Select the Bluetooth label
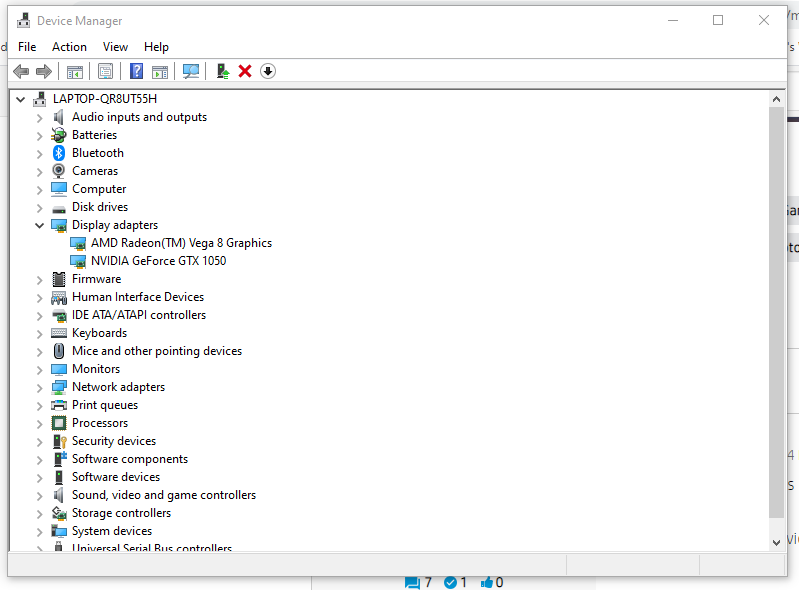Image resolution: width=799 pixels, height=590 pixels. pyautogui.click(x=98, y=153)
